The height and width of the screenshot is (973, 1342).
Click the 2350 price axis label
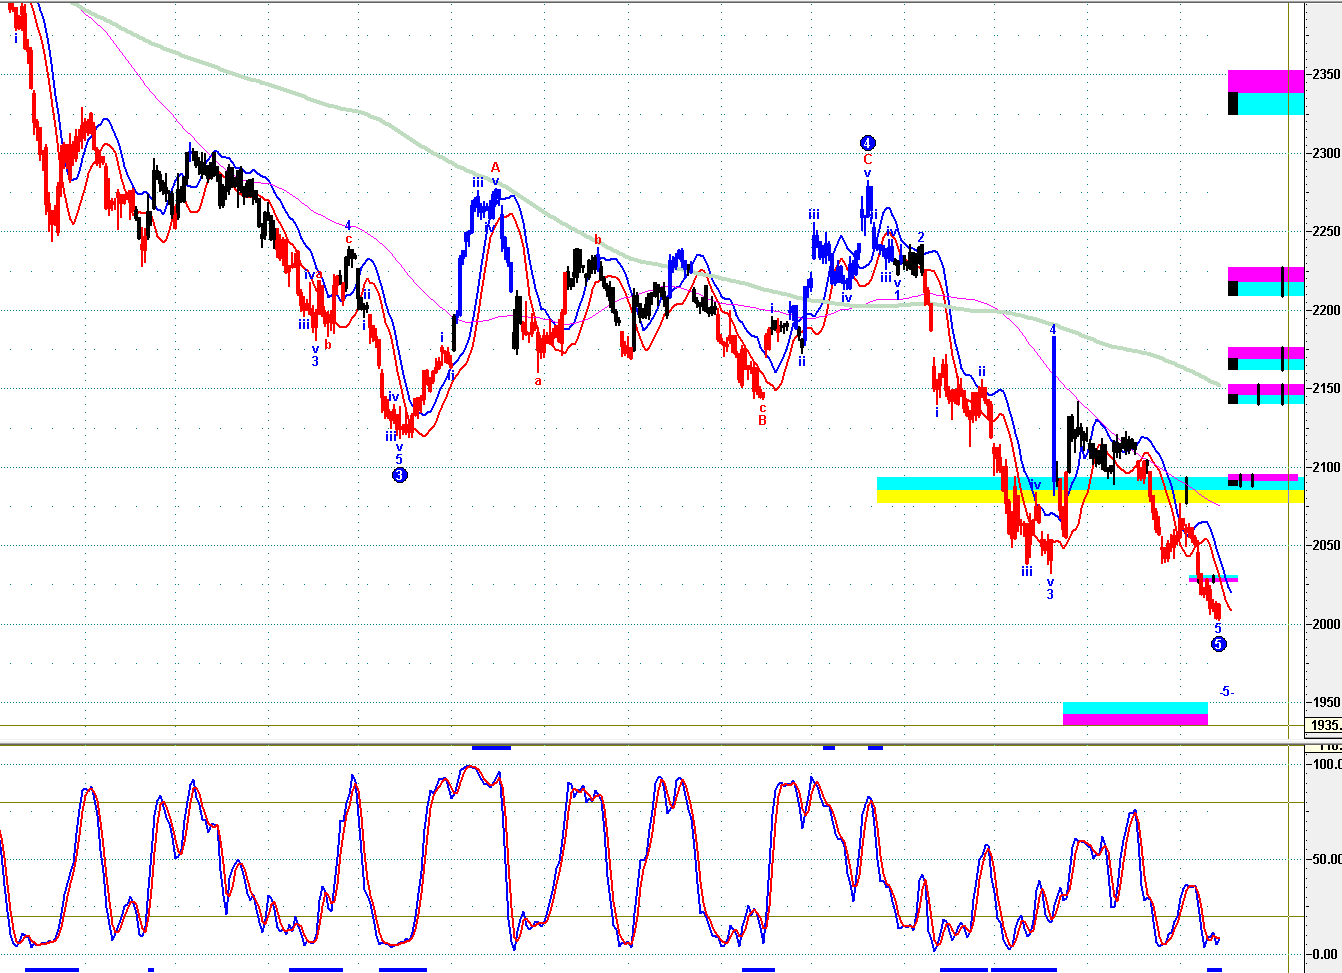click(x=1327, y=75)
